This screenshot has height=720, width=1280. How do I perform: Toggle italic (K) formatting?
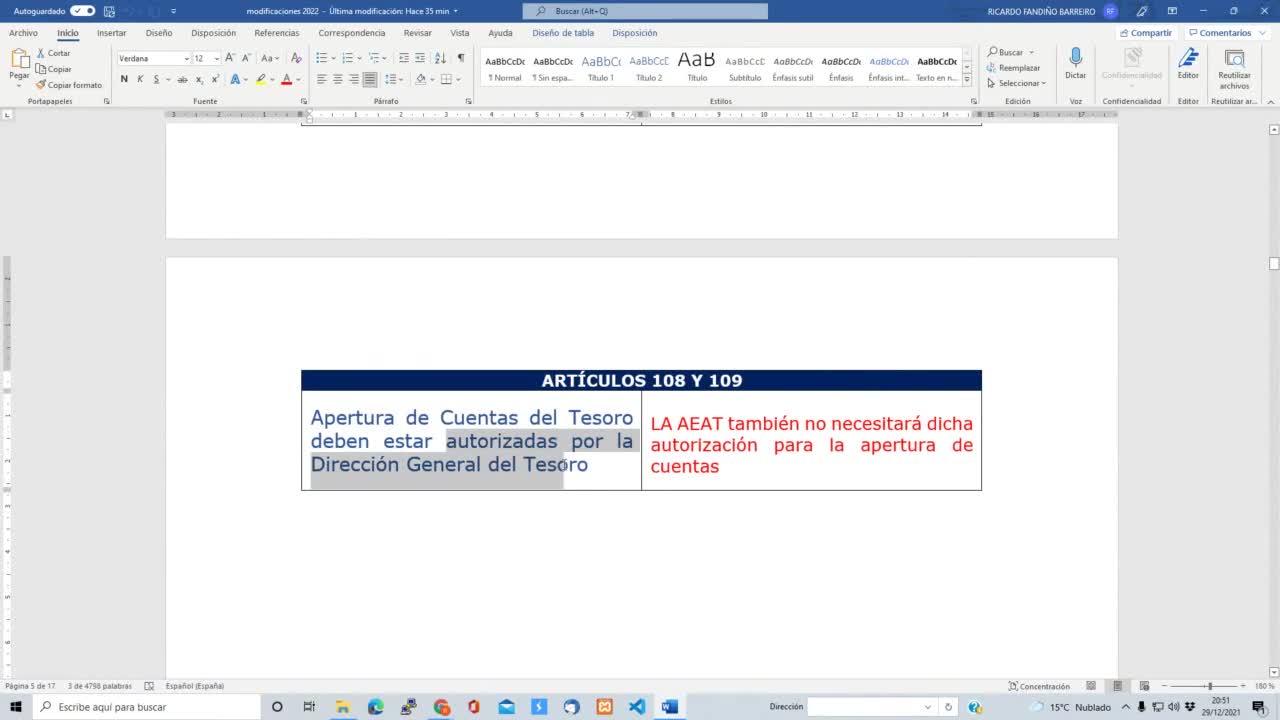click(x=140, y=79)
